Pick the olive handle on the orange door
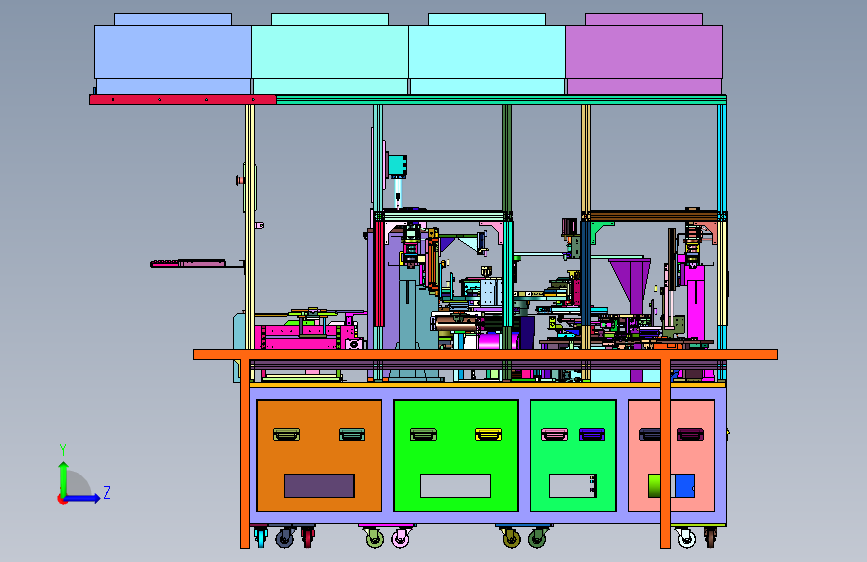 (x=286, y=435)
